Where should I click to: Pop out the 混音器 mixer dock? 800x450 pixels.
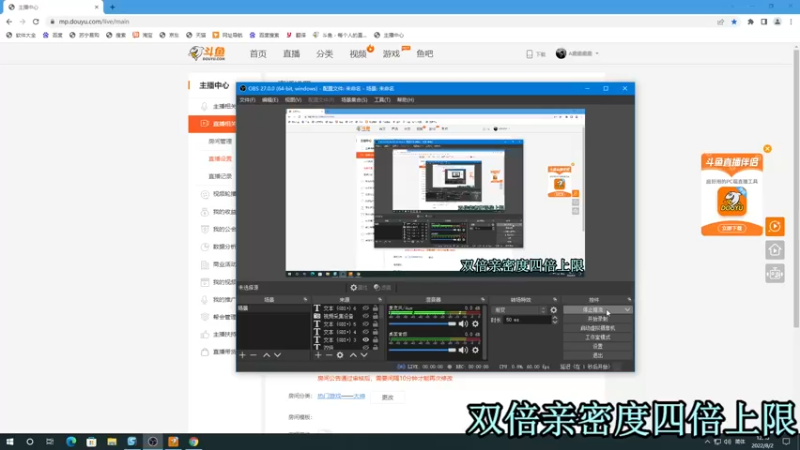tap(483, 299)
